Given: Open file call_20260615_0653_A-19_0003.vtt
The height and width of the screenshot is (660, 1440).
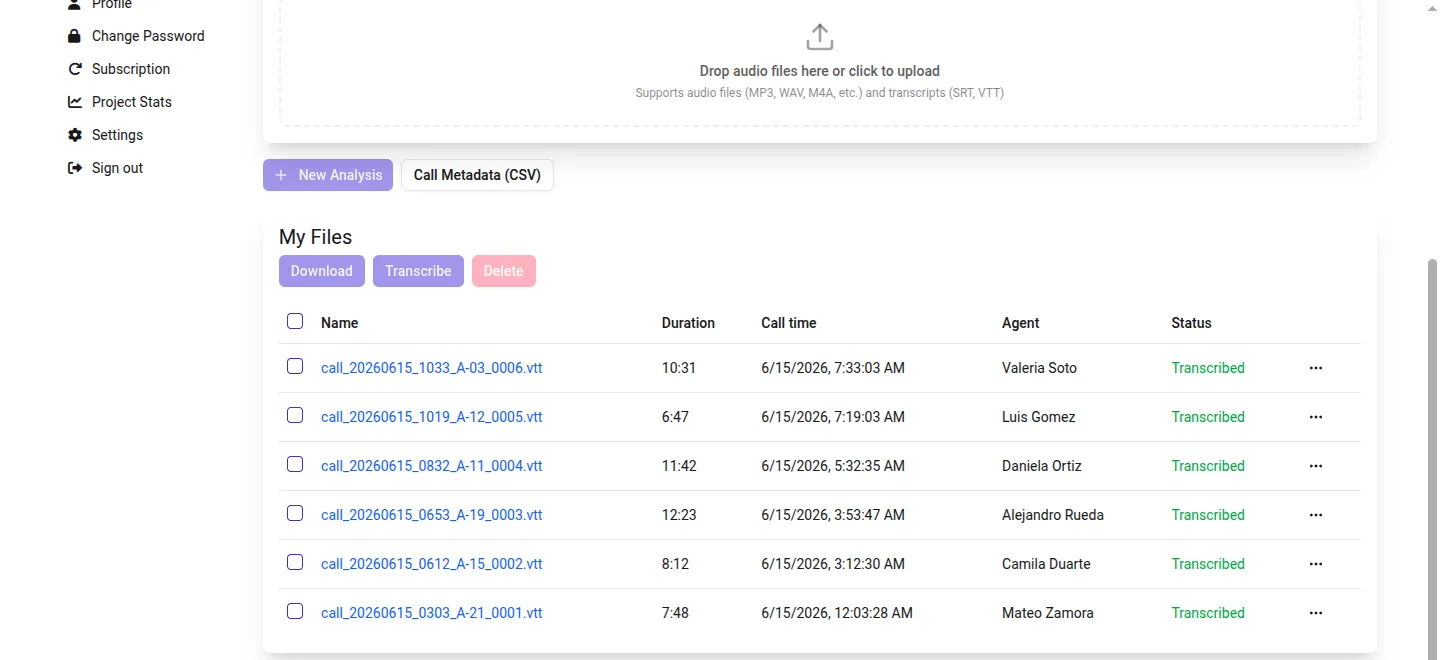Looking at the screenshot, I should tap(432, 515).
